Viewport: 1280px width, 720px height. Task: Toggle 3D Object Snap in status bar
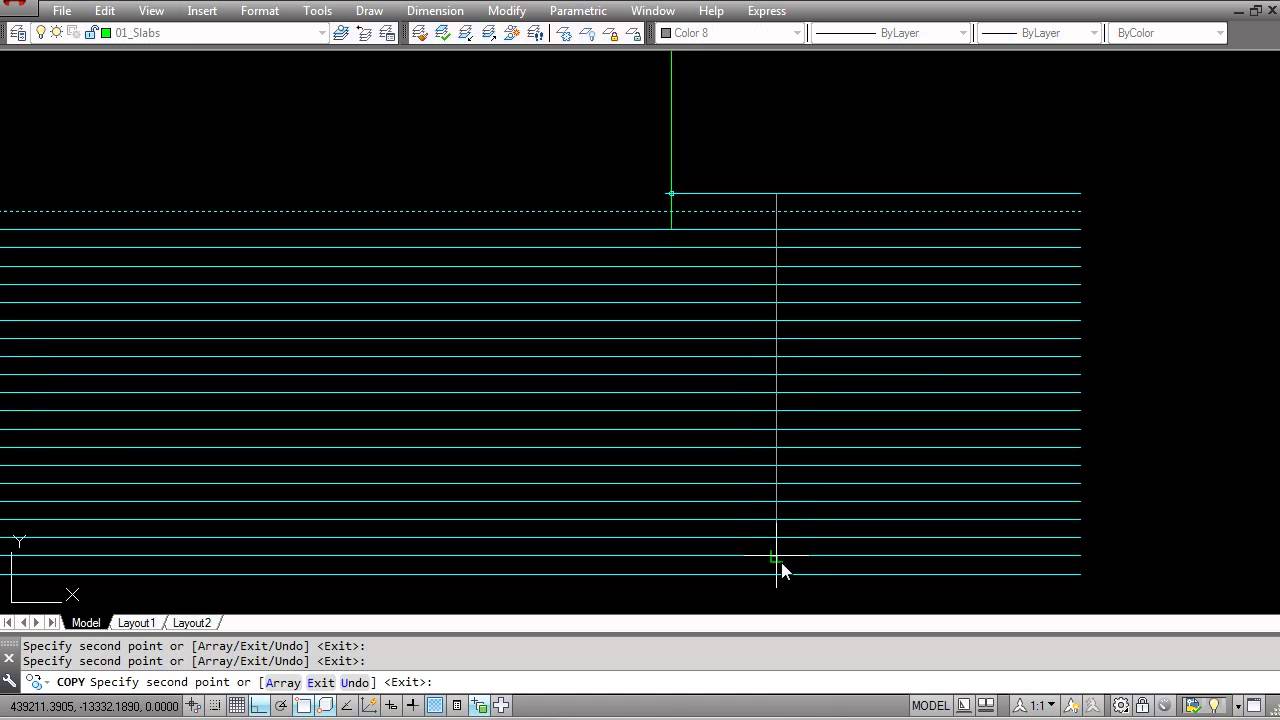coord(325,706)
